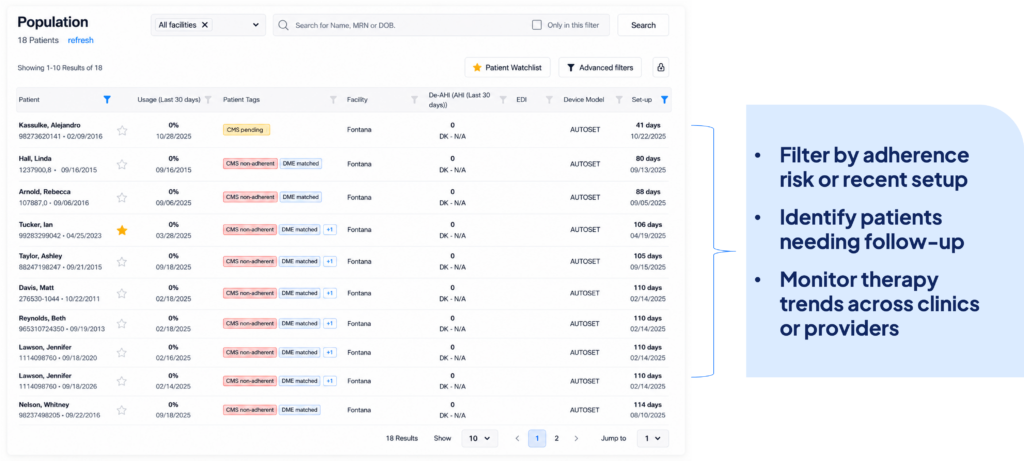Remove the All facilities chip with its X
1024x461 pixels.
(x=204, y=25)
